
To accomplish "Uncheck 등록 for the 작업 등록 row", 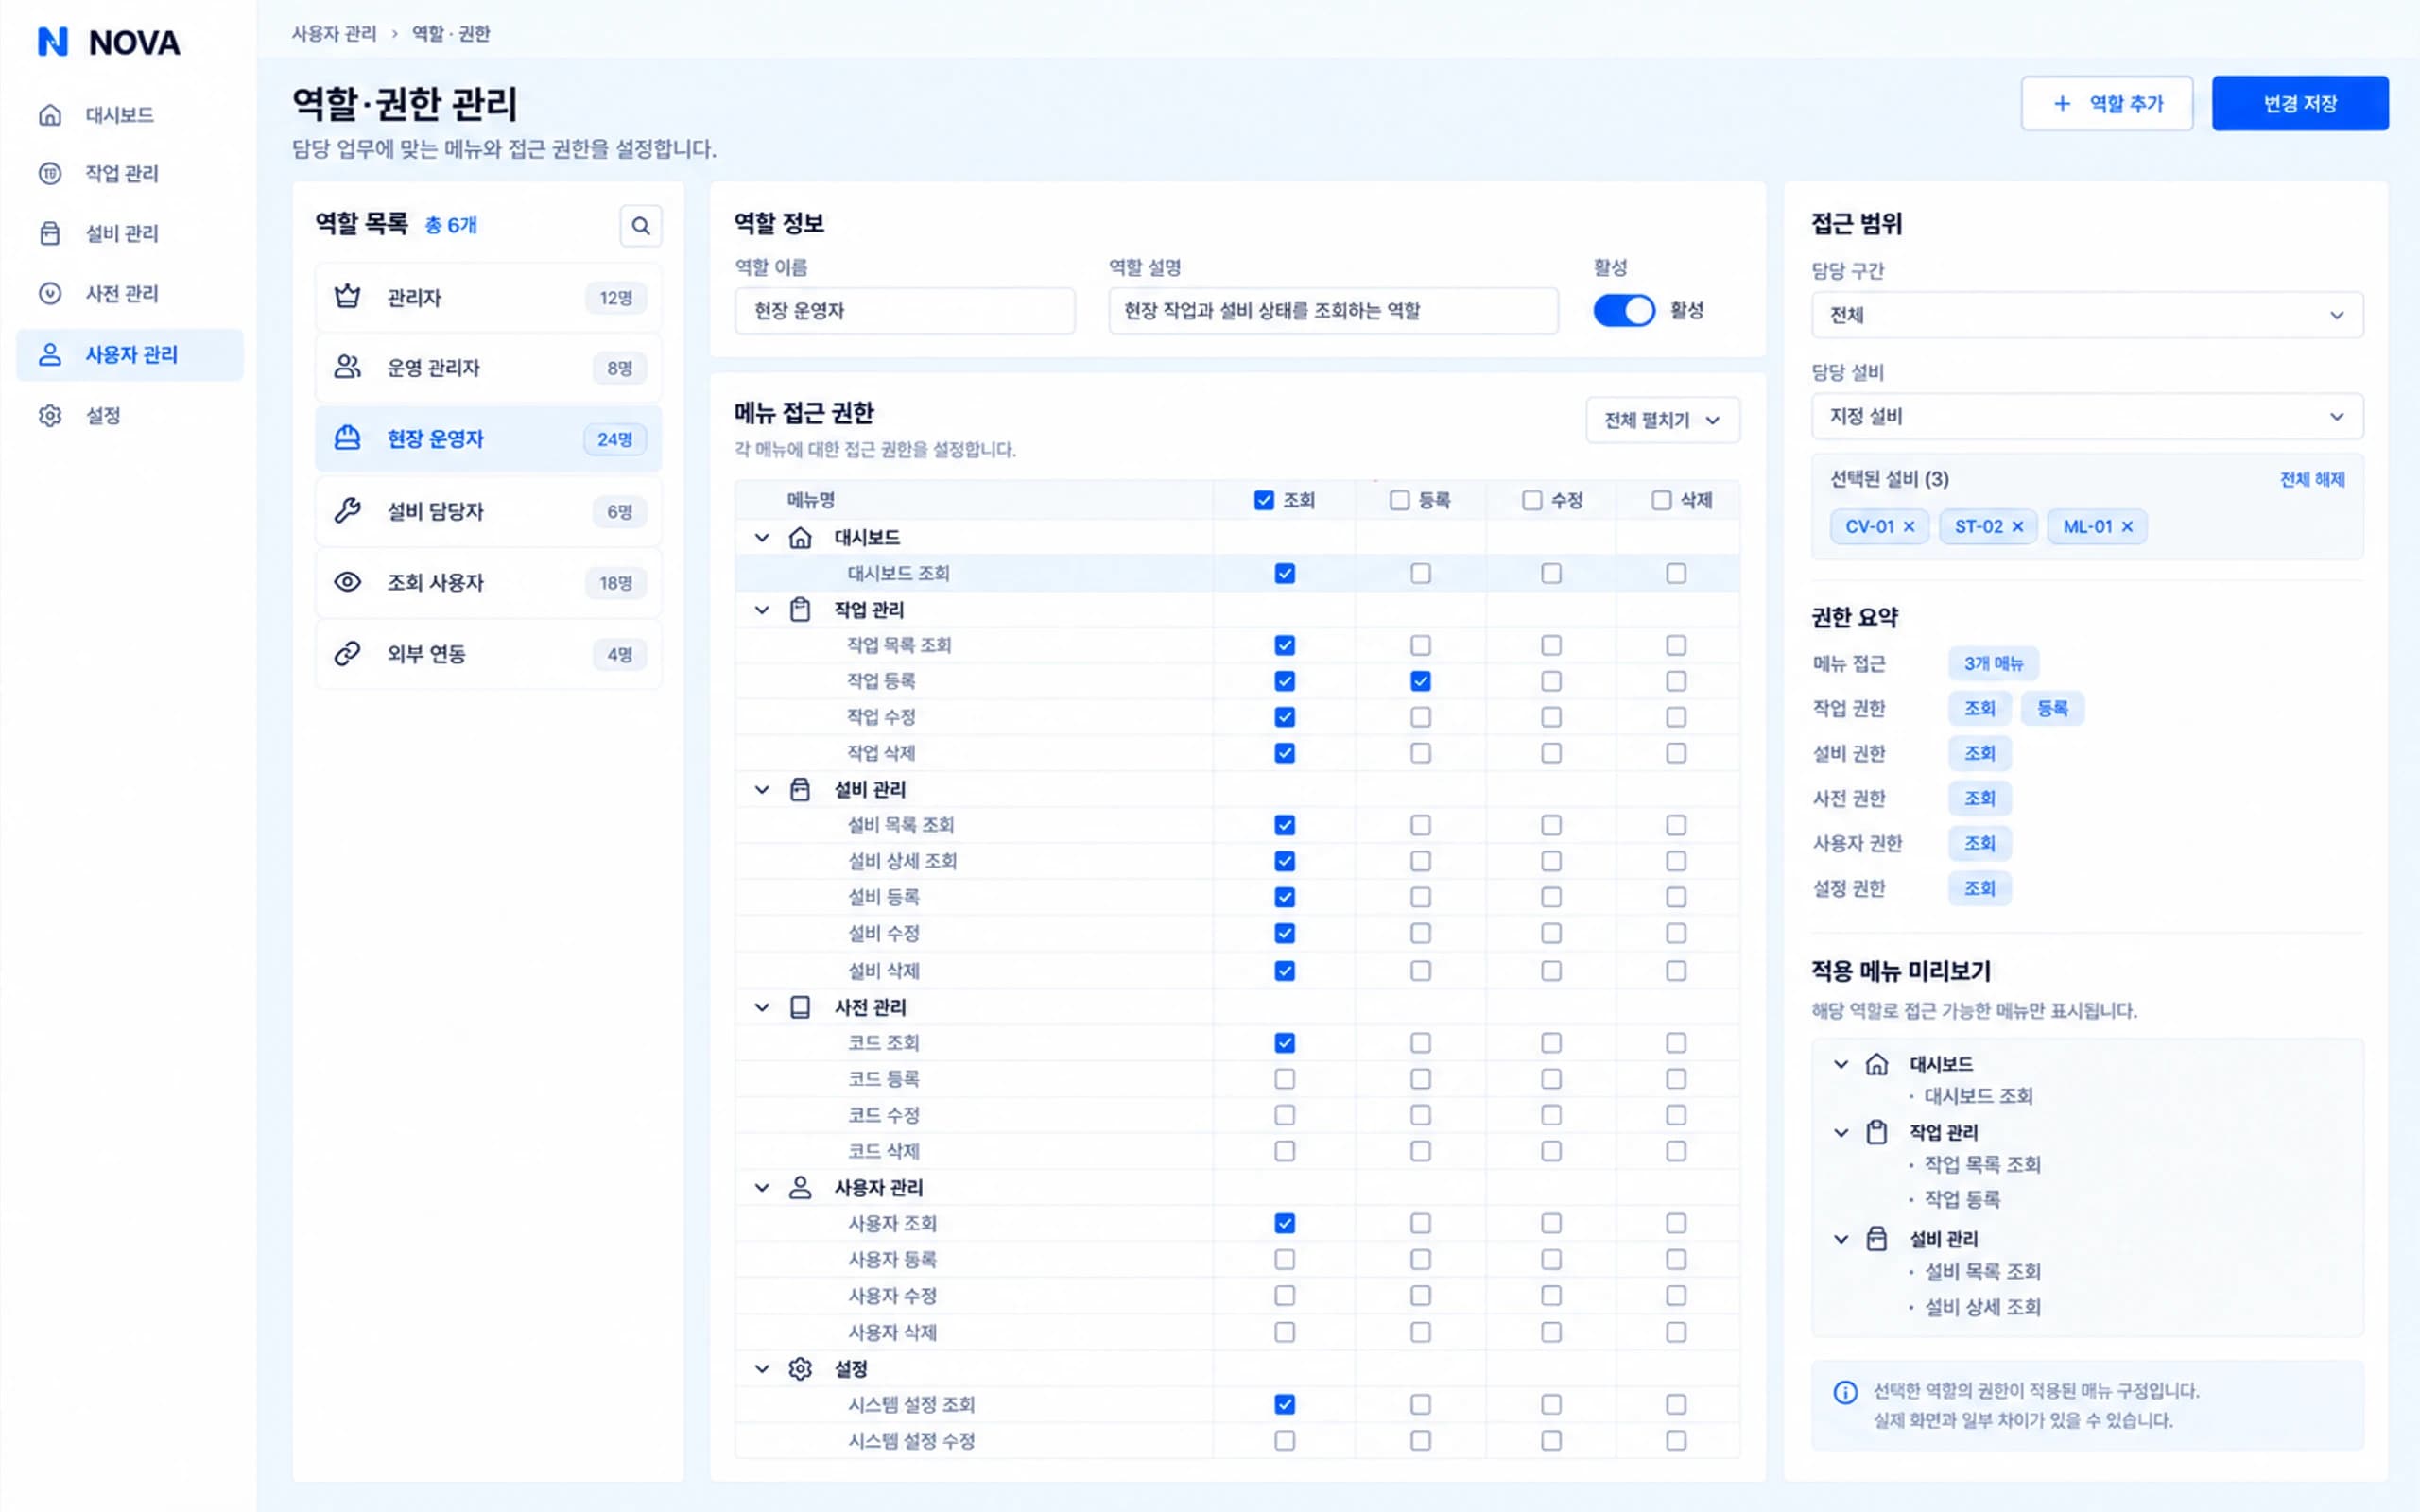I will point(1420,682).
